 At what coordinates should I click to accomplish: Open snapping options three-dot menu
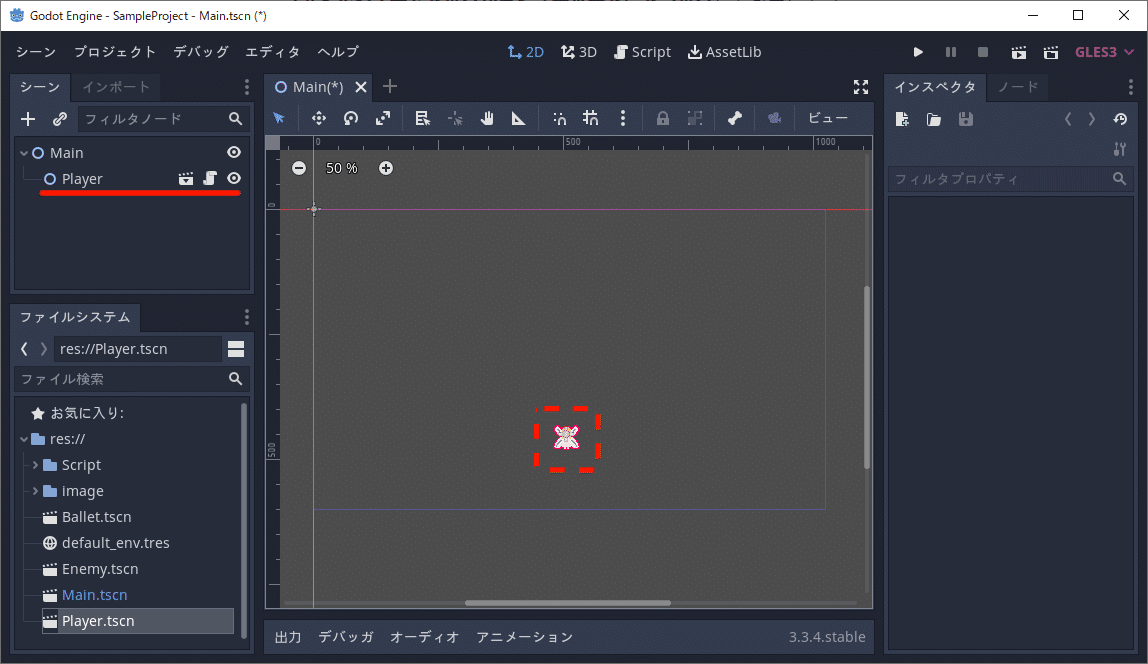623,119
